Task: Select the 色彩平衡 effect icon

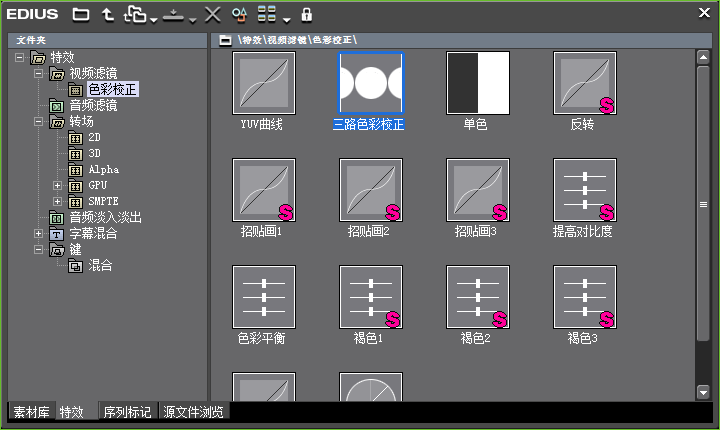Action: tap(263, 296)
